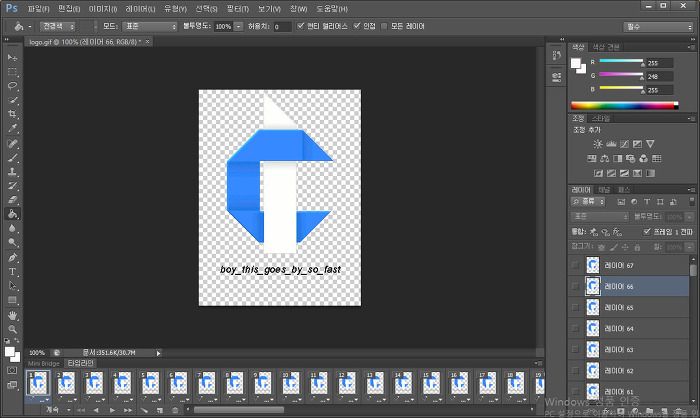
Task: Add Color Balance adjustment icon
Action: pyautogui.click(x=604, y=159)
